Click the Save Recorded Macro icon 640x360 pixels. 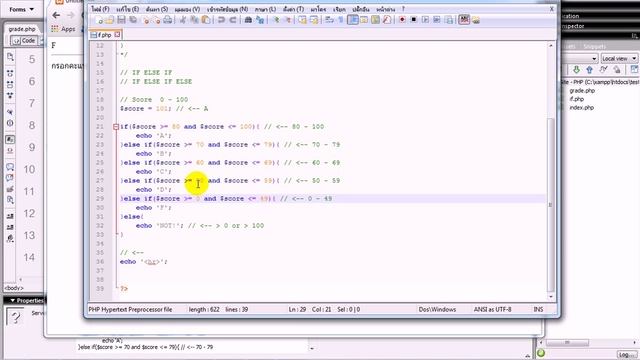449,20
